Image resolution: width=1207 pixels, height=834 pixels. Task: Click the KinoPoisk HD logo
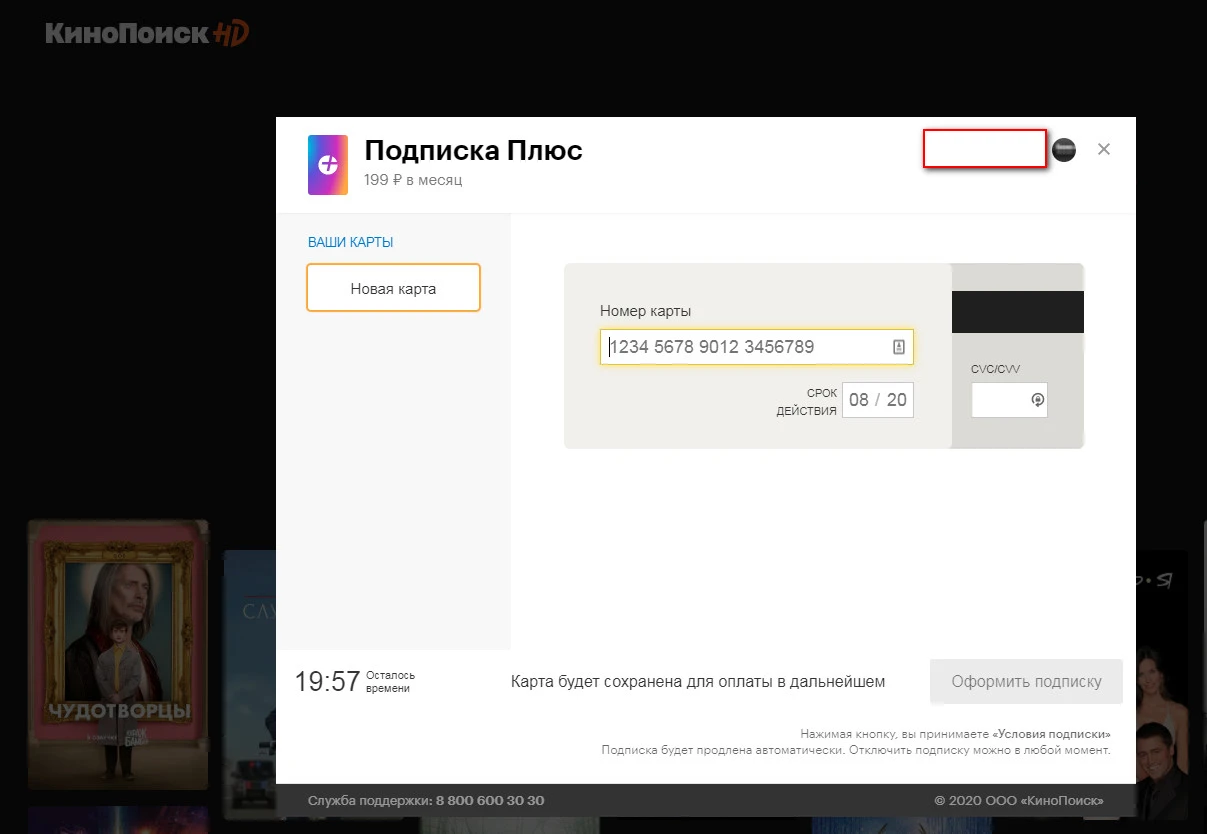(x=147, y=33)
